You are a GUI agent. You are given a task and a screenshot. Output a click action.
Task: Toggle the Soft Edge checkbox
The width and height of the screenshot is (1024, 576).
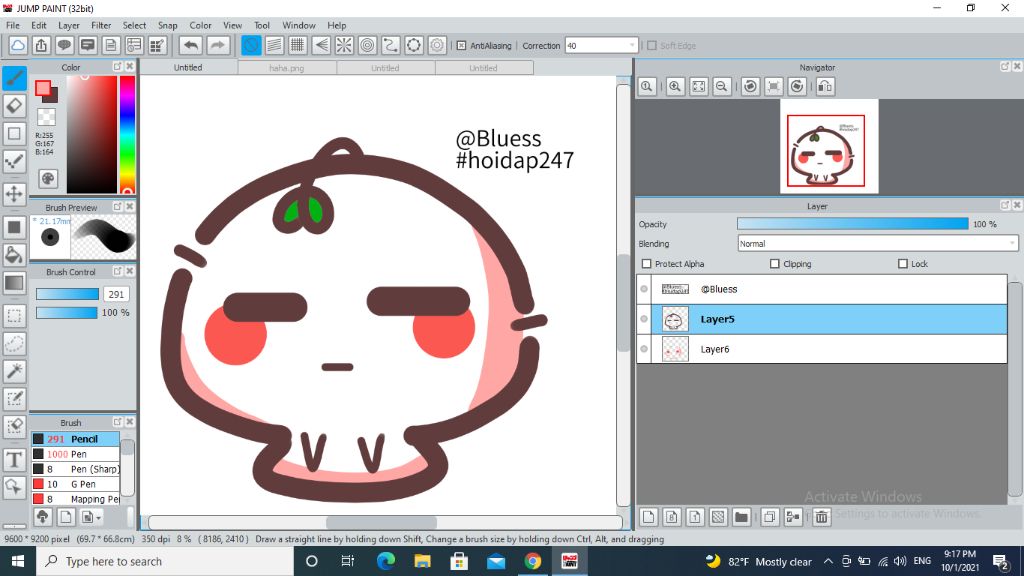652,46
